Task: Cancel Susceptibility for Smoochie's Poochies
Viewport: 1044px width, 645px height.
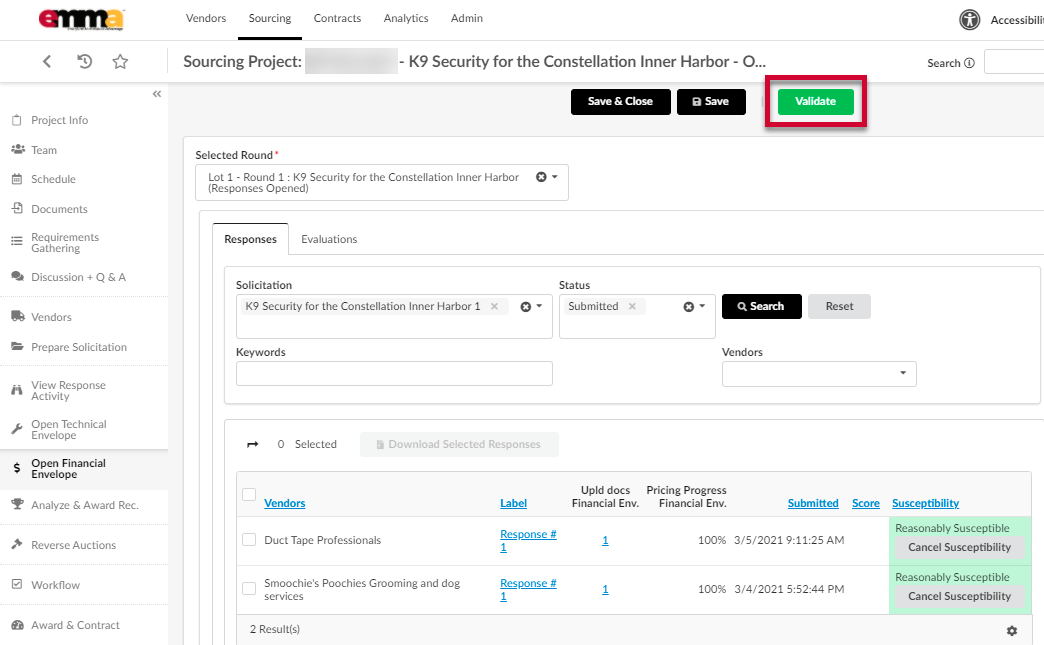Action: click(x=959, y=596)
